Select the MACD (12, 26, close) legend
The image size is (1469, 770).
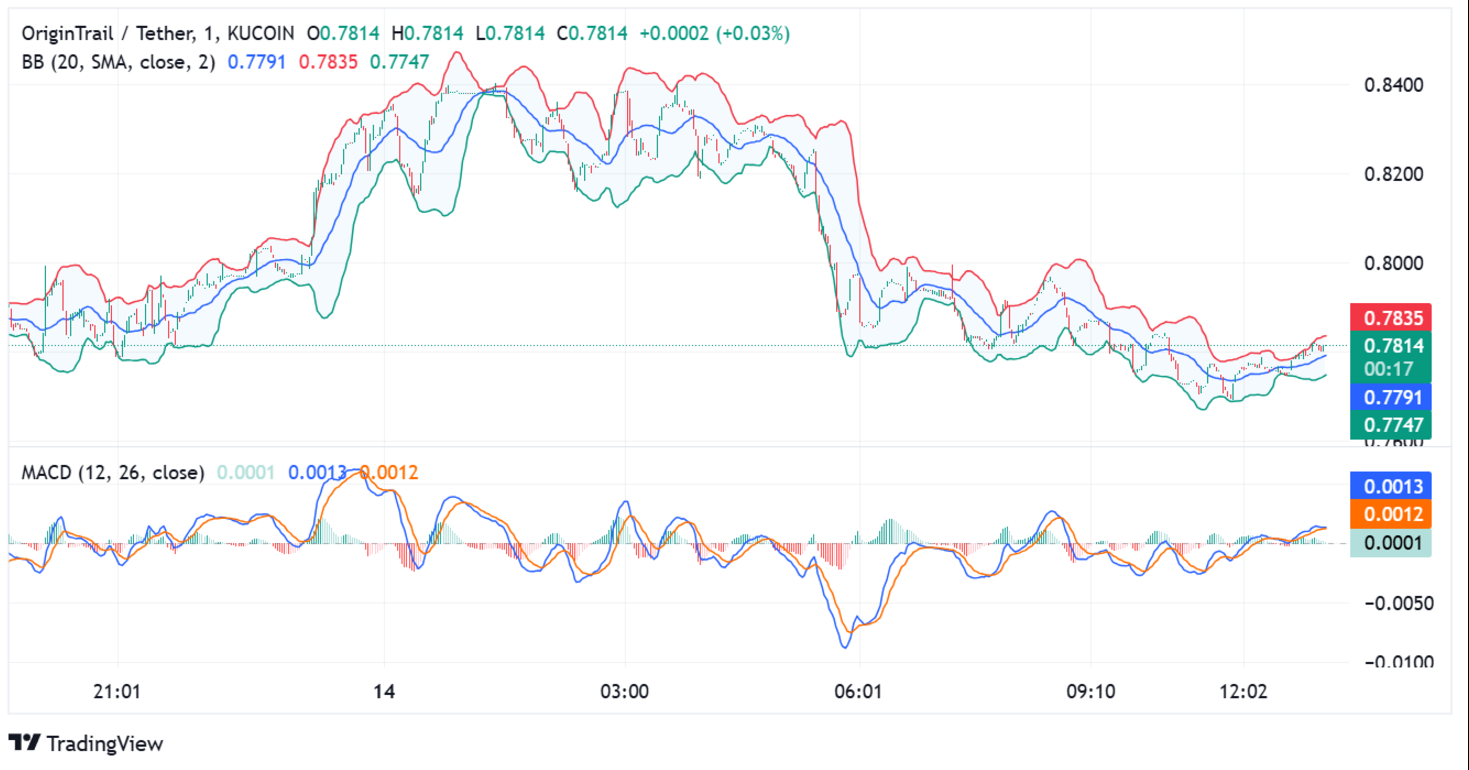pos(113,472)
